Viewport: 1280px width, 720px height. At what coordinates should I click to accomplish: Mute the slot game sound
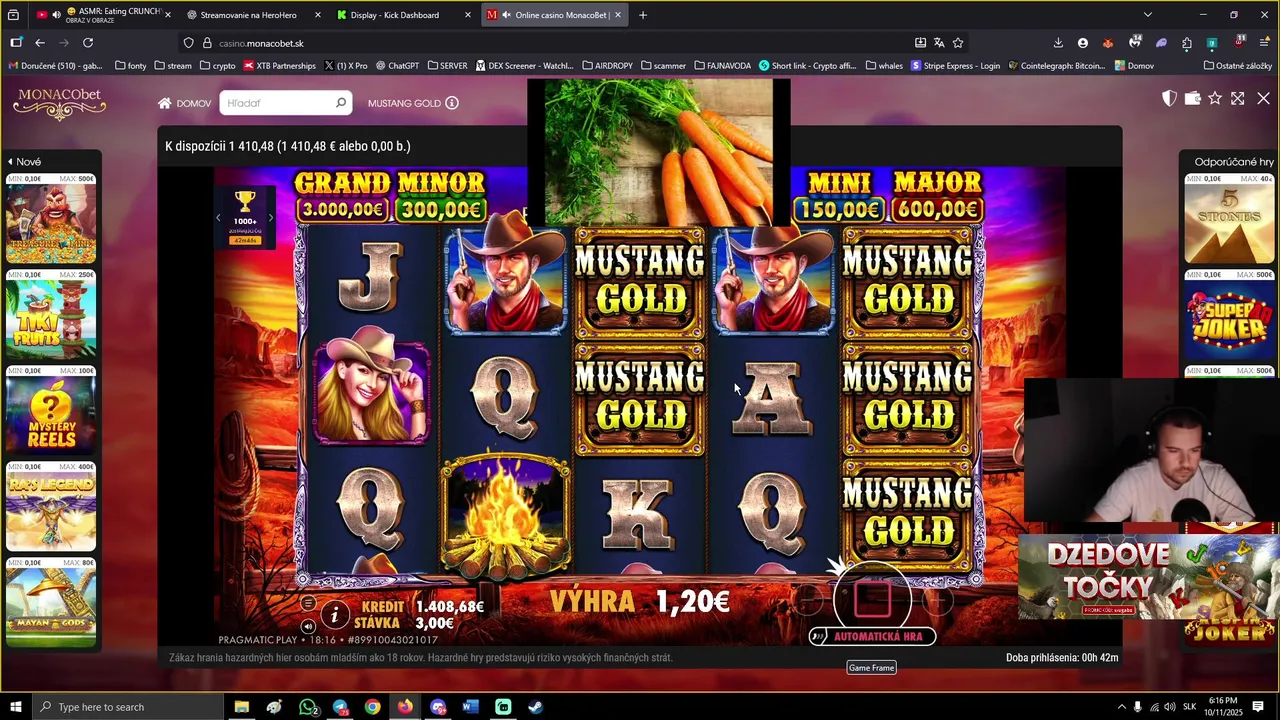pos(308,626)
